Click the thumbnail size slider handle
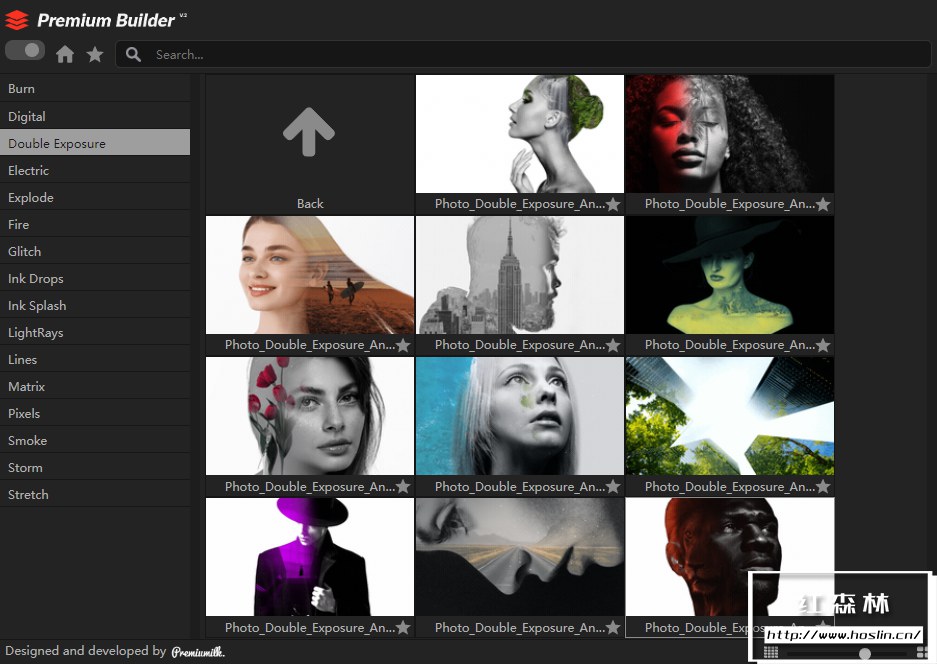 [x=865, y=654]
